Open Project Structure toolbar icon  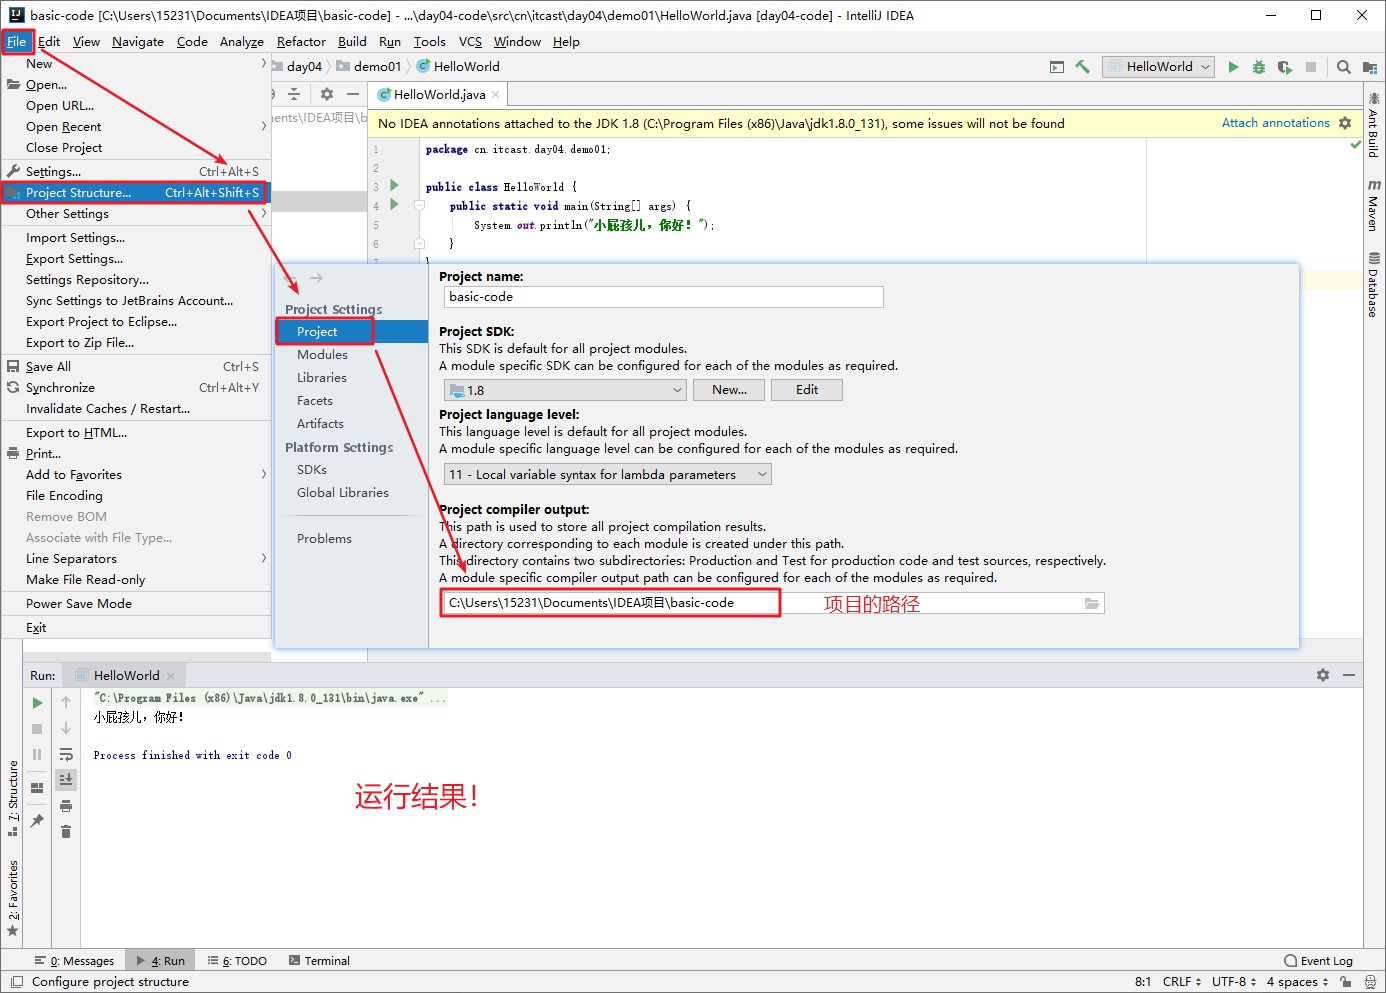1370,67
